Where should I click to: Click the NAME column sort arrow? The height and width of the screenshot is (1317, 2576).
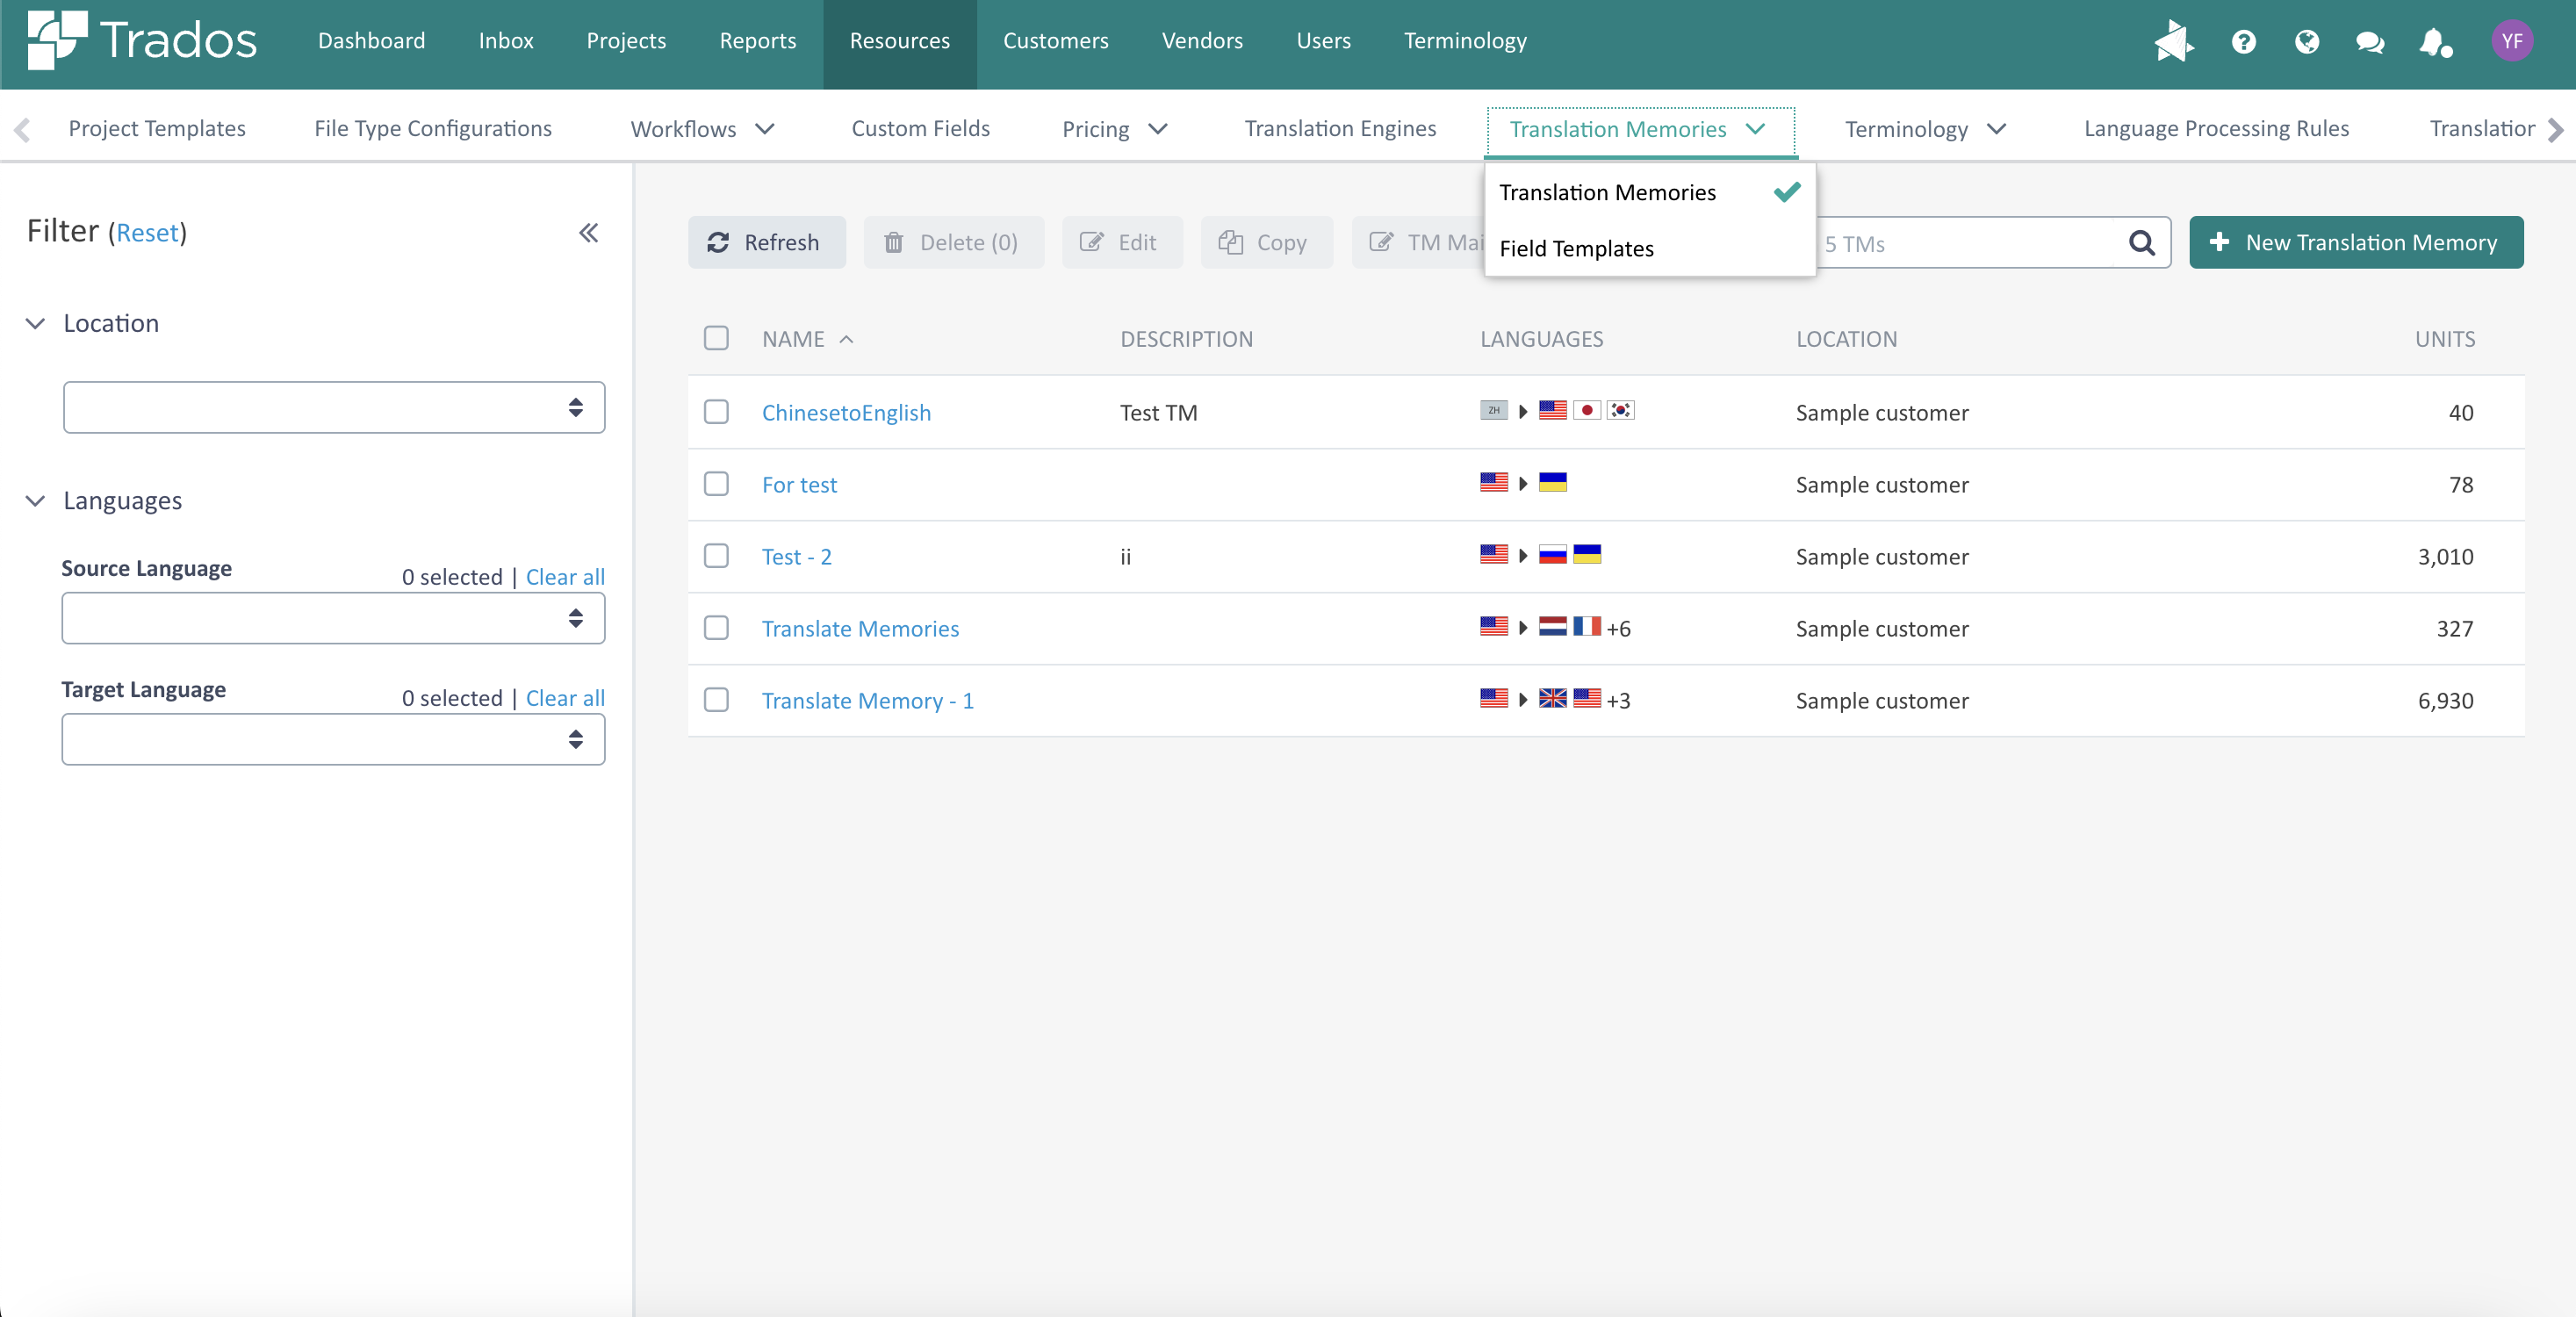pos(846,339)
